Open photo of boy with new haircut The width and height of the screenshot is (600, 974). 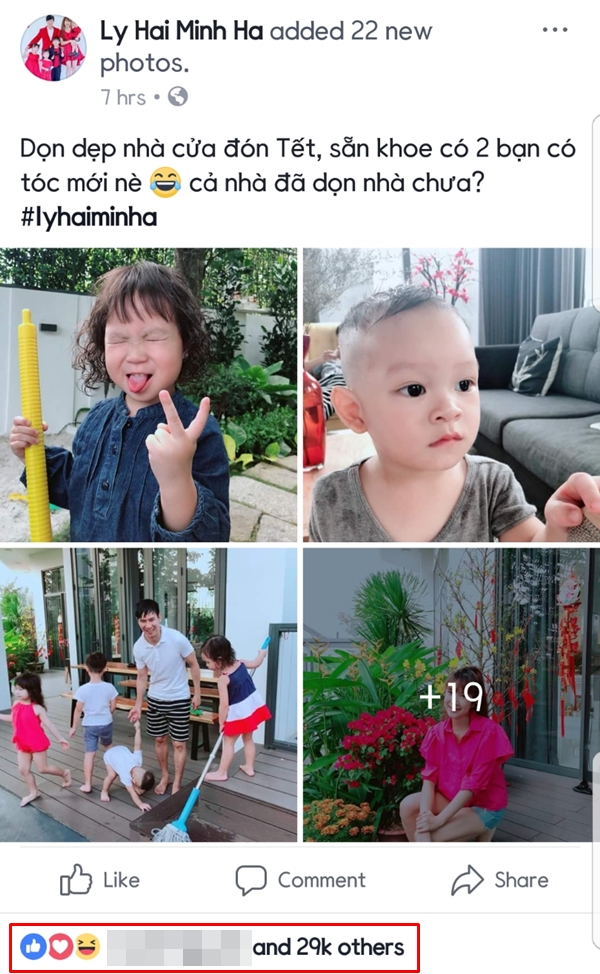pyautogui.click(x=452, y=395)
